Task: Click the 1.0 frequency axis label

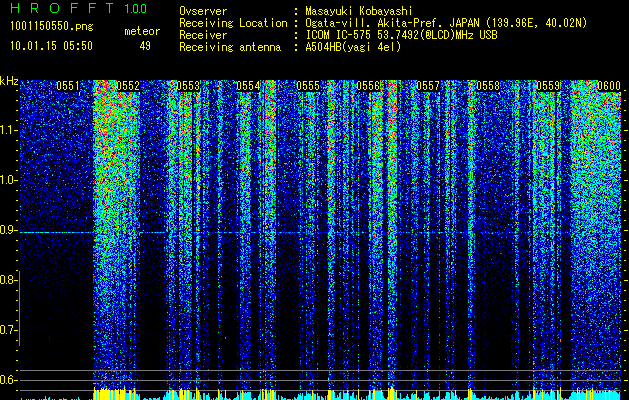Action: pyautogui.click(x=8, y=180)
